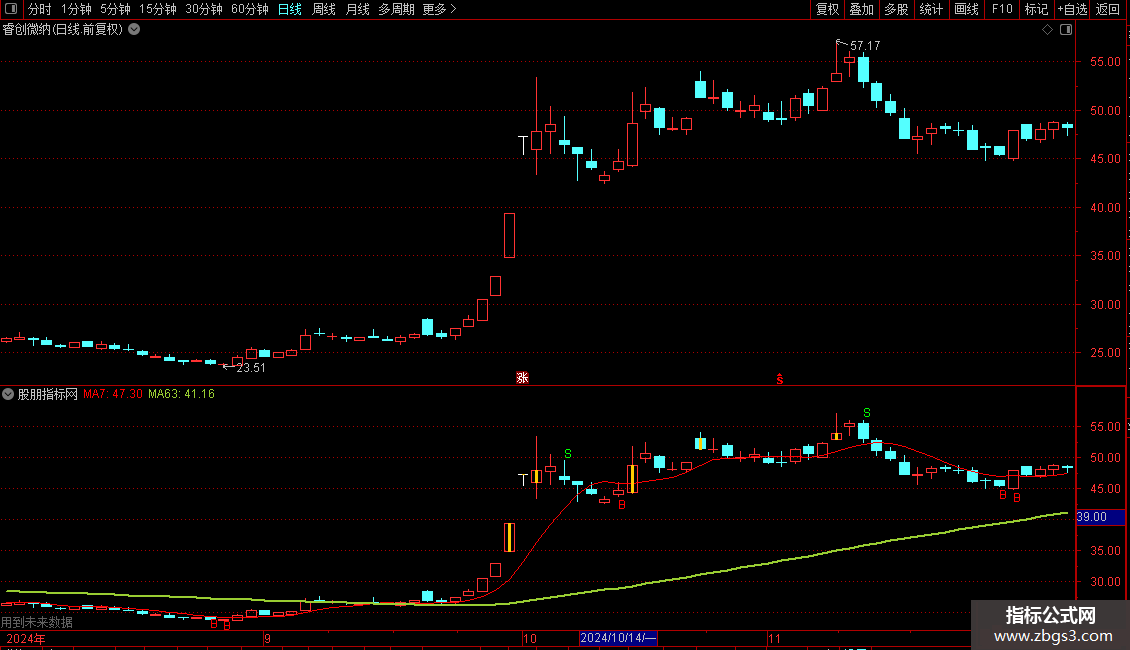Open the 股朋指标网 indicator dropdown
This screenshot has height=650, width=1130.
8,394
